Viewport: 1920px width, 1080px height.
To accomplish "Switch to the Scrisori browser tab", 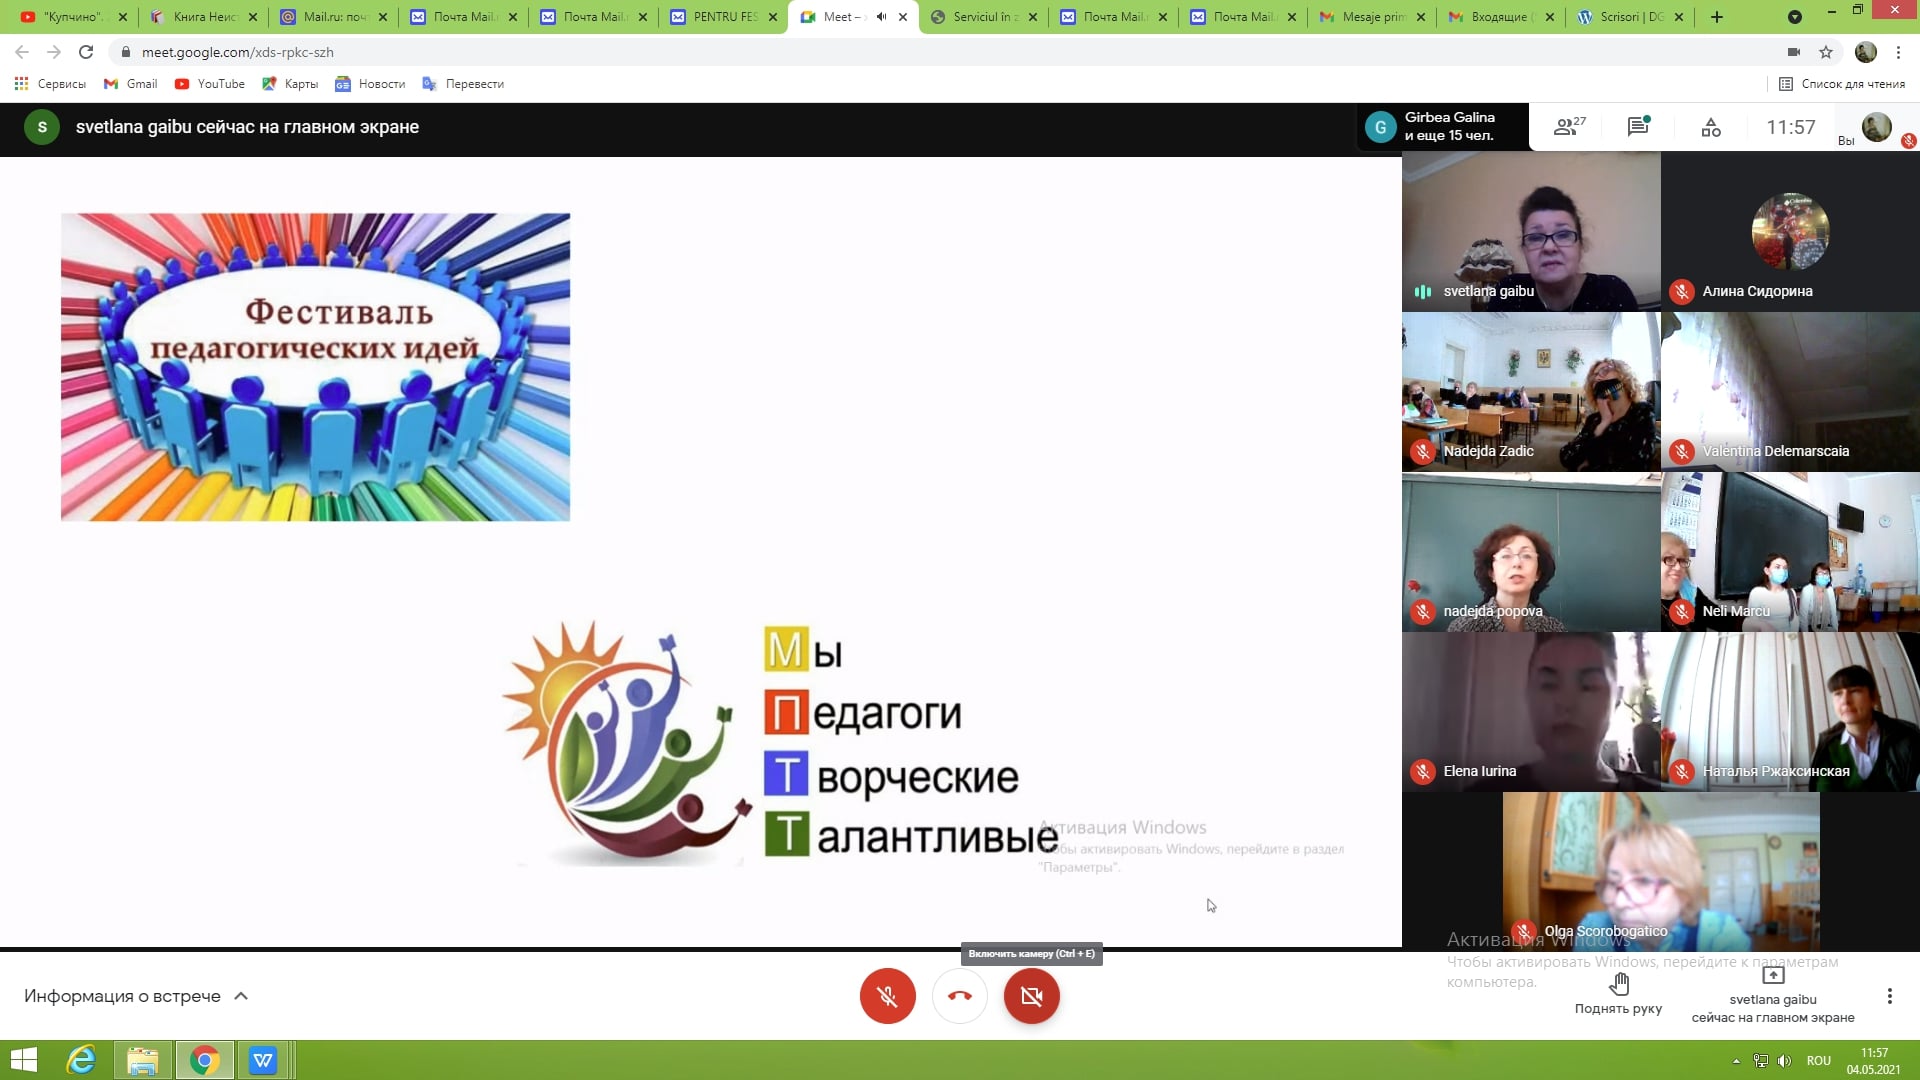I will click(x=1630, y=17).
